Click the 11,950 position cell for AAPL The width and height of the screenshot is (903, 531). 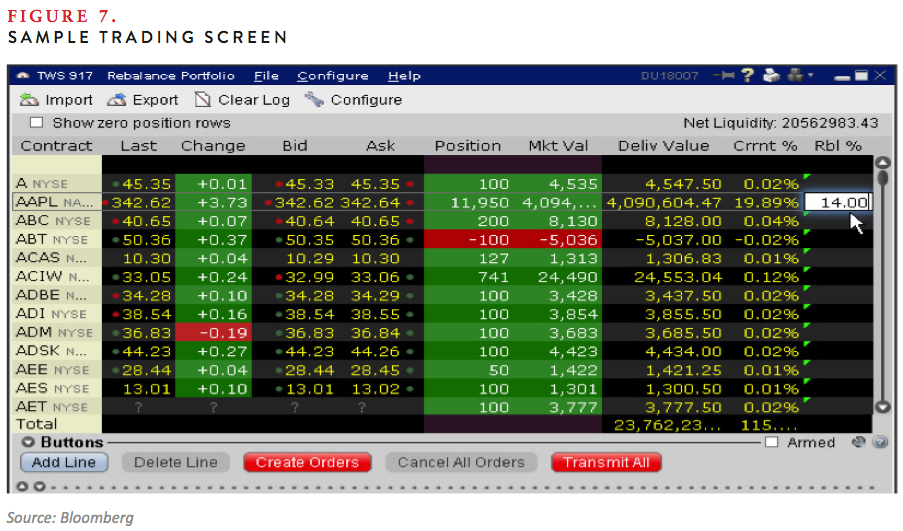click(x=469, y=202)
